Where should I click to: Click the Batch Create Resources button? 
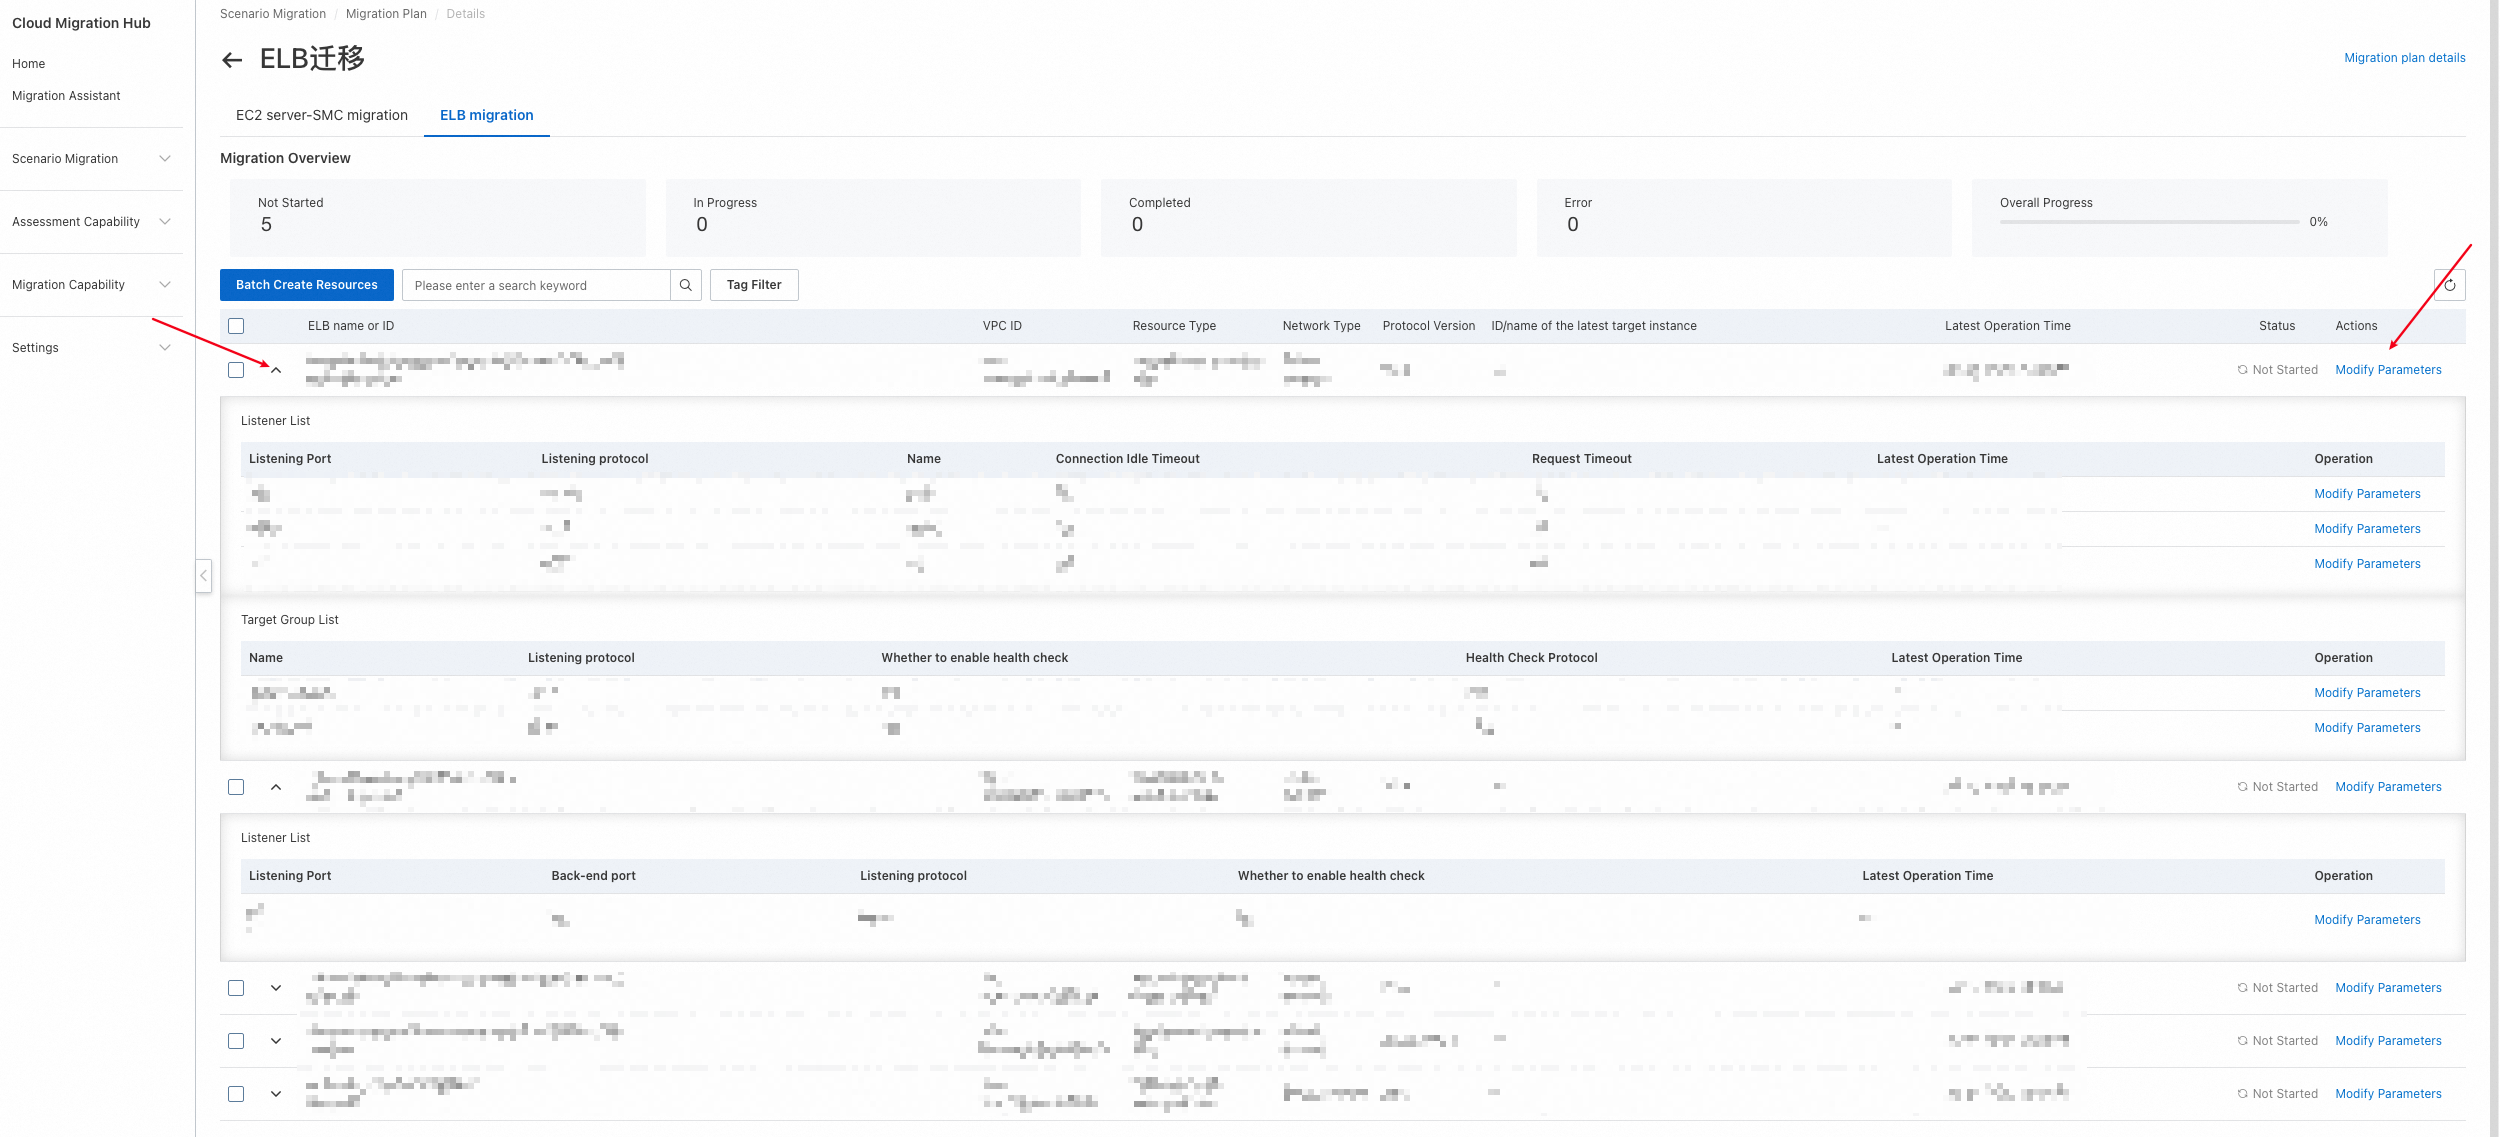307,285
